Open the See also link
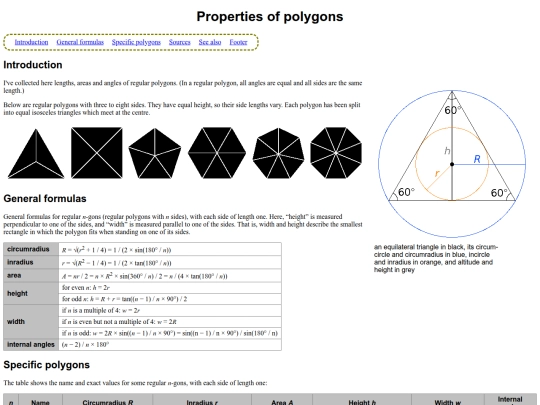540x405 pixels. click(210, 42)
